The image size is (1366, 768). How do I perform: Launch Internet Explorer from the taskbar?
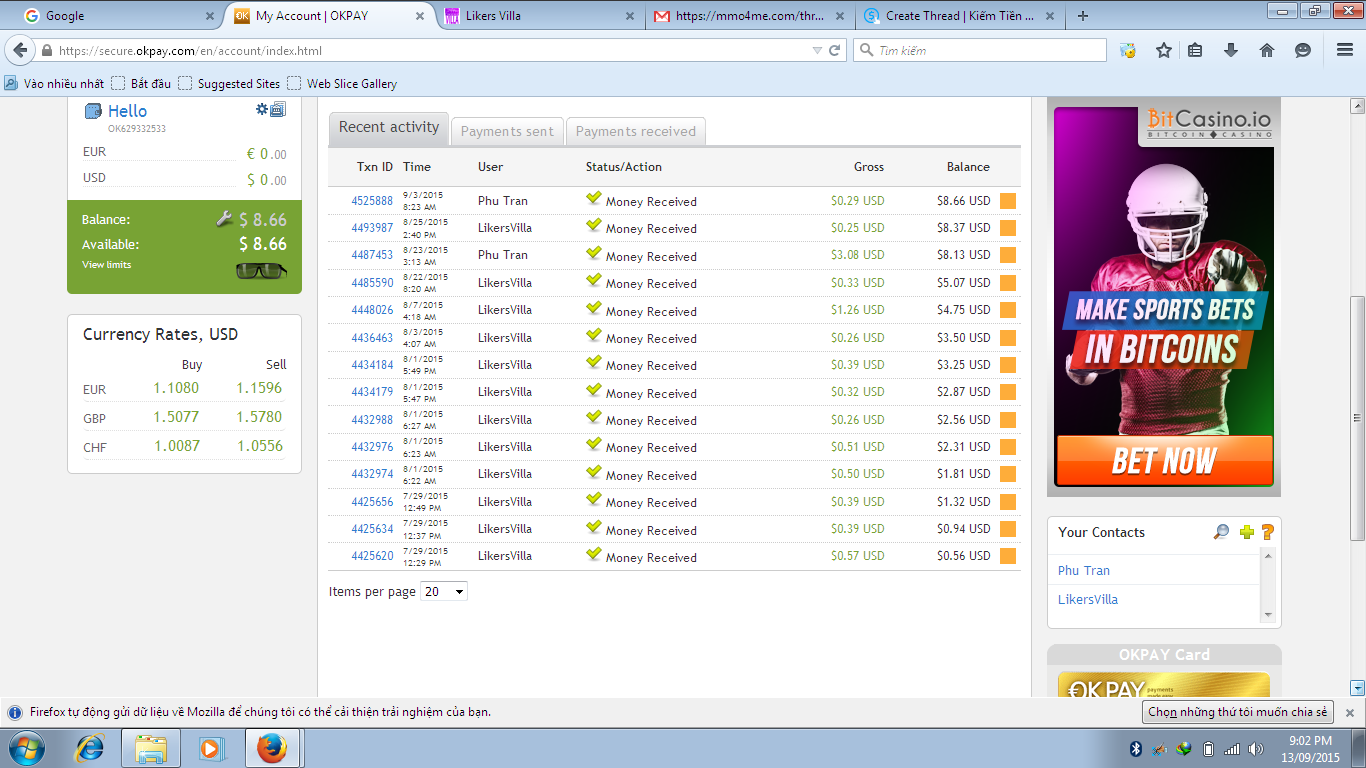click(x=91, y=748)
